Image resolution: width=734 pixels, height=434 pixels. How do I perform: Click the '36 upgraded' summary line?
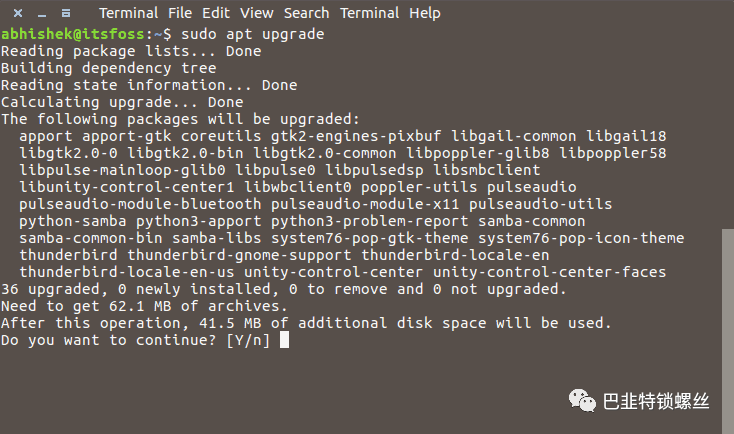pos(284,289)
